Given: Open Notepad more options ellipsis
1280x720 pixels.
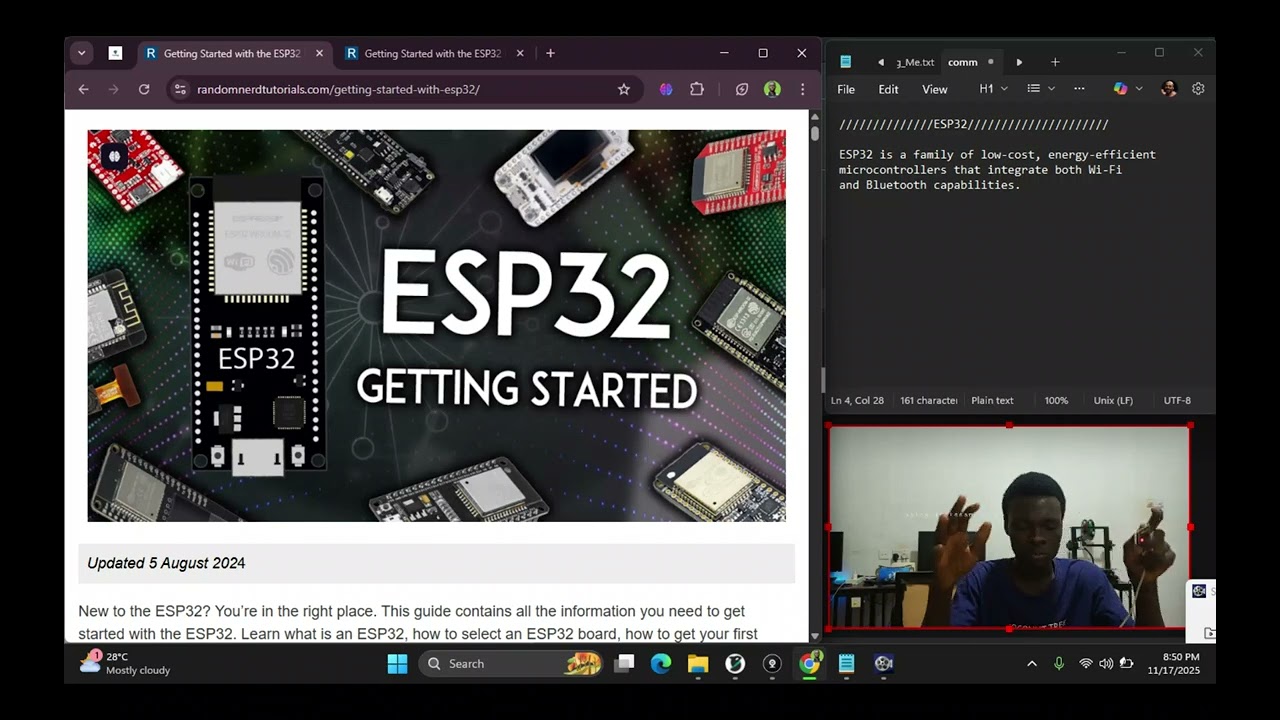Looking at the screenshot, I should 1079,89.
